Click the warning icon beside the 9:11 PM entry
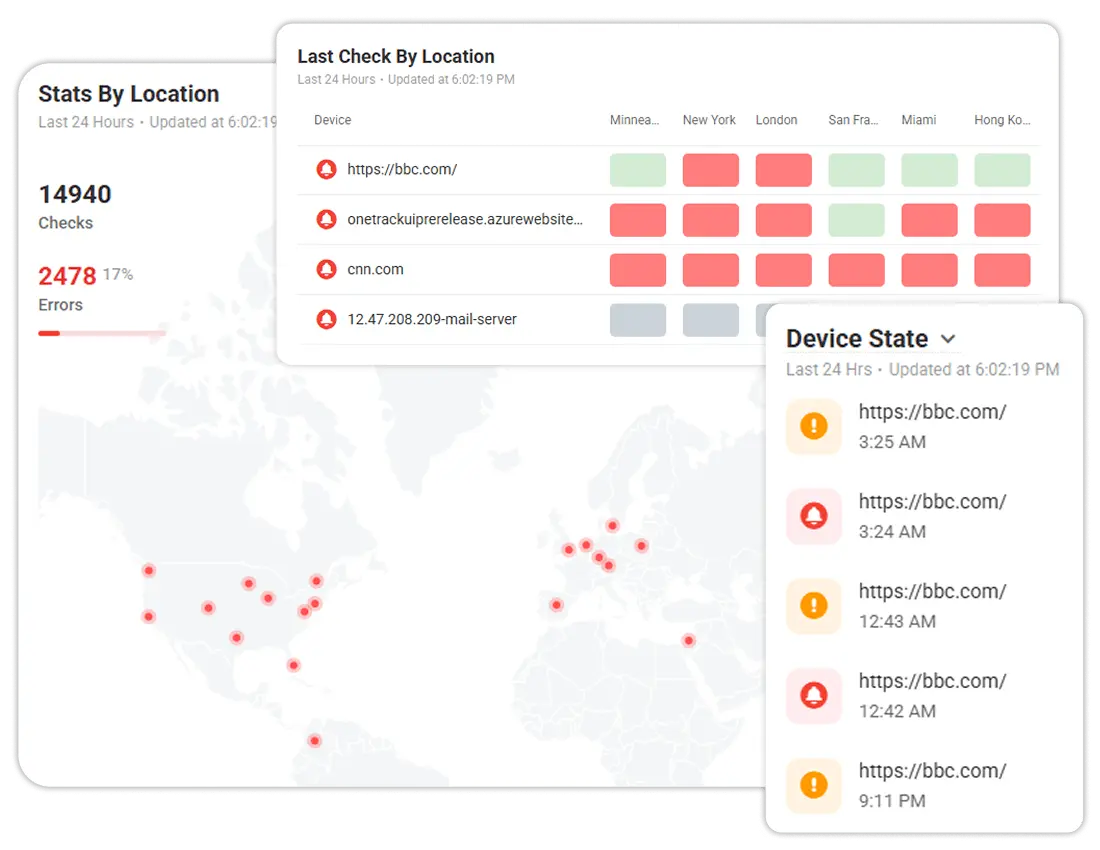The height and width of the screenshot is (850, 1100). (813, 786)
